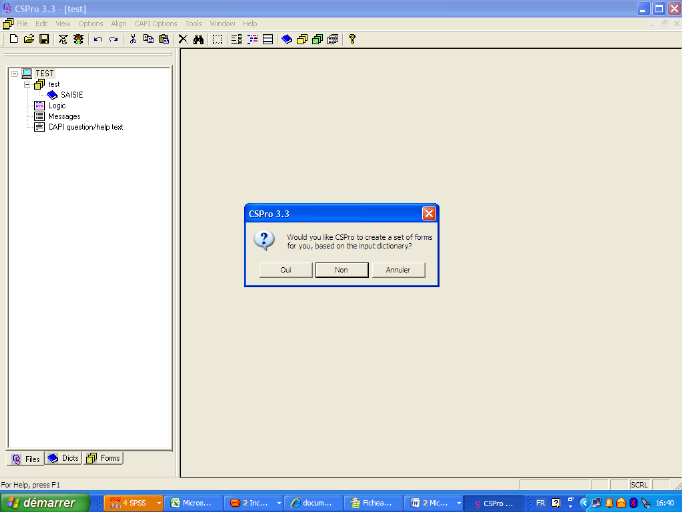Click the grey table/forms toolbar icon
This screenshot has width=682, height=512.
[333, 39]
